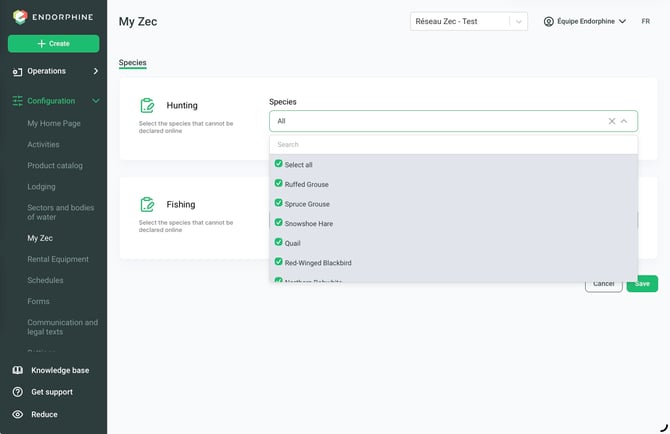Click Reduce to collapse sidebar
The width and height of the screenshot is (670, 434).
44,414
